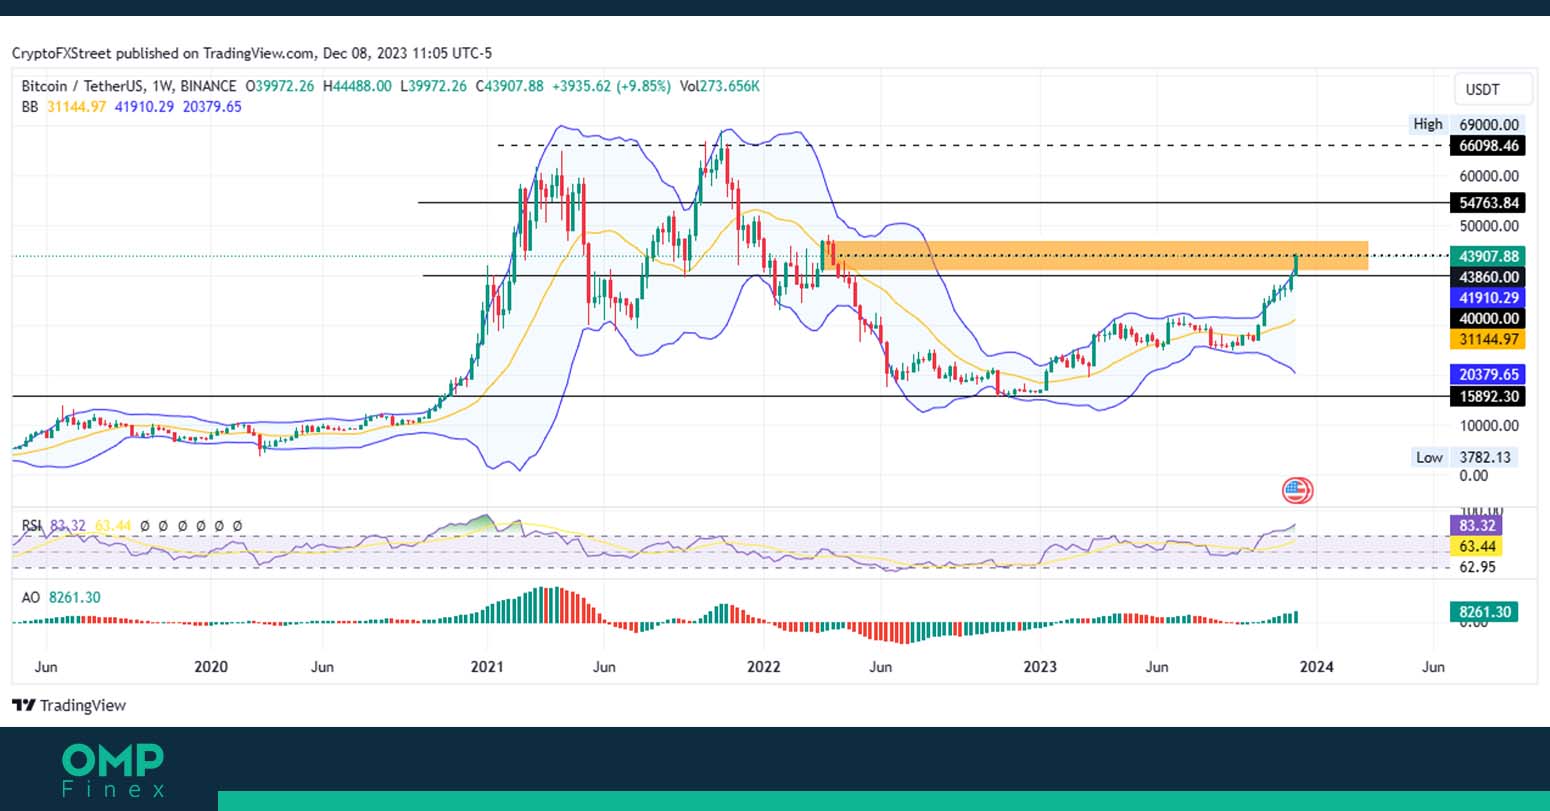
Task: Click the OMP Finex logo
Action: click(x=112, y=770)
